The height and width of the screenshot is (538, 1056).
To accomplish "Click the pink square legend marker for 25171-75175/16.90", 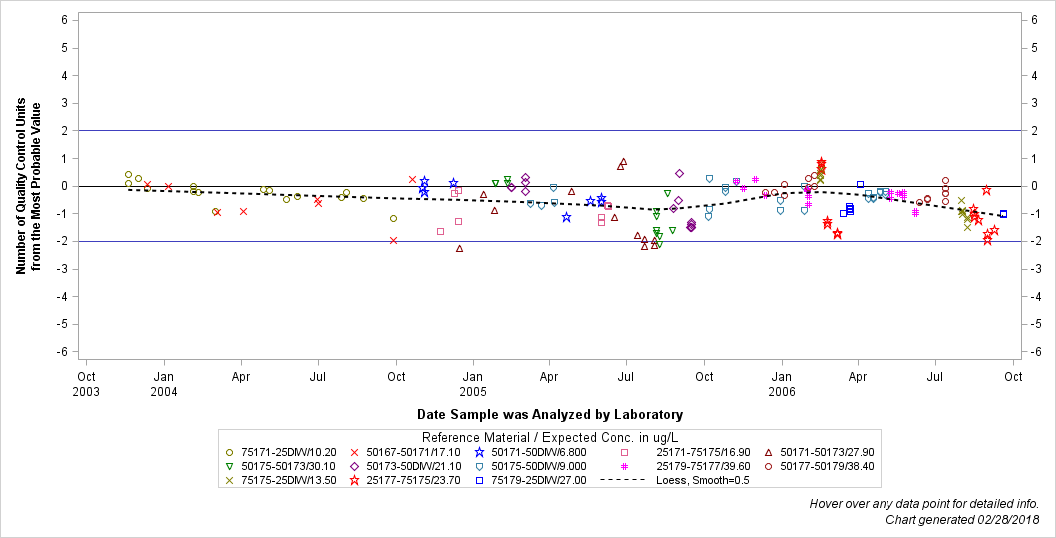I will coord(624,452).
